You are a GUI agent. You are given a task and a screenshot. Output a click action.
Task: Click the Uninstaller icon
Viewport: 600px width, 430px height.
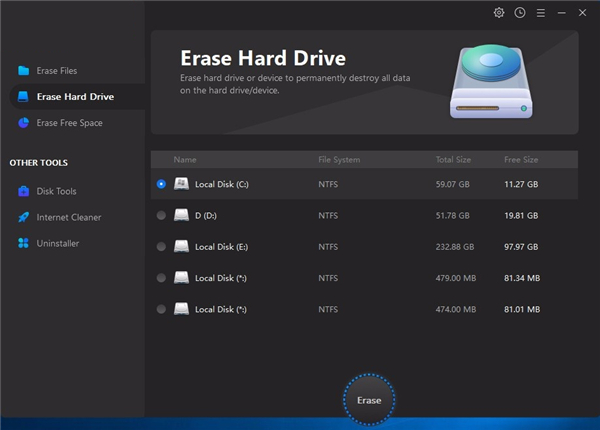coord(23,243)
